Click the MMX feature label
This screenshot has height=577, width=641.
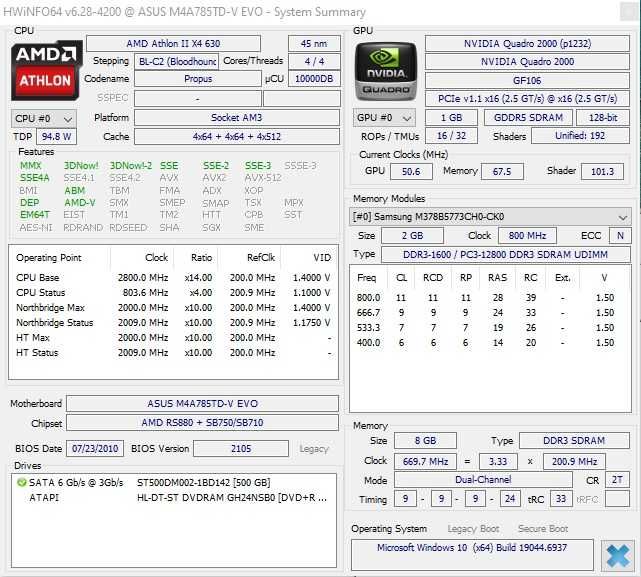click(x=31, y=166)
